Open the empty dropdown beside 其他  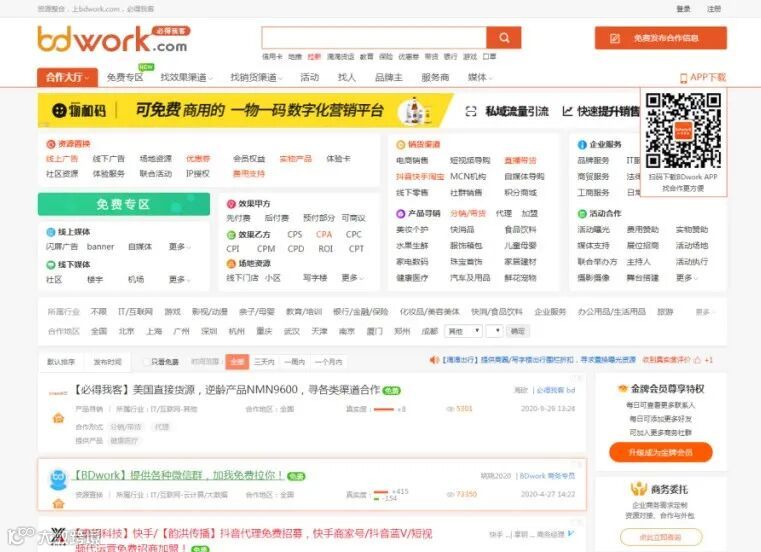tap(495, 331)
